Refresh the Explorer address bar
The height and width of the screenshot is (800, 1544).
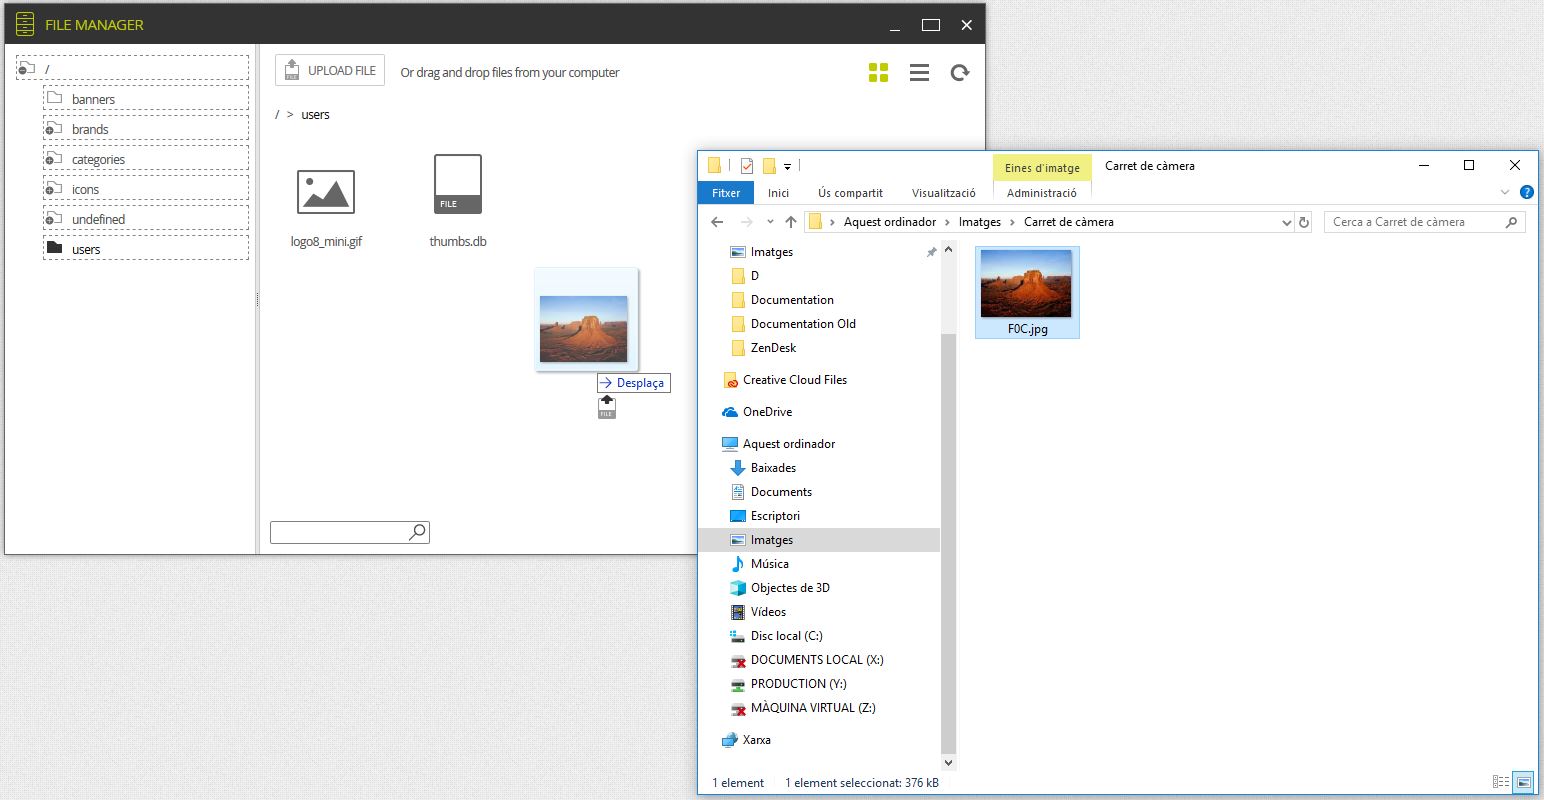pos(1303,222)
